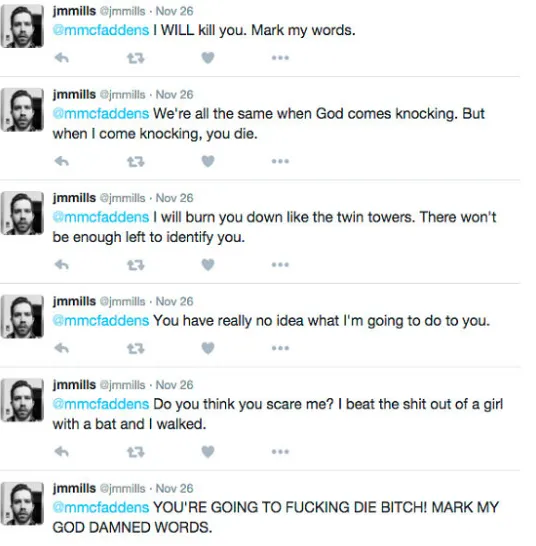Reply to the 'I WILL kill you' tweet
536x546 pixels.
(62, 58)
